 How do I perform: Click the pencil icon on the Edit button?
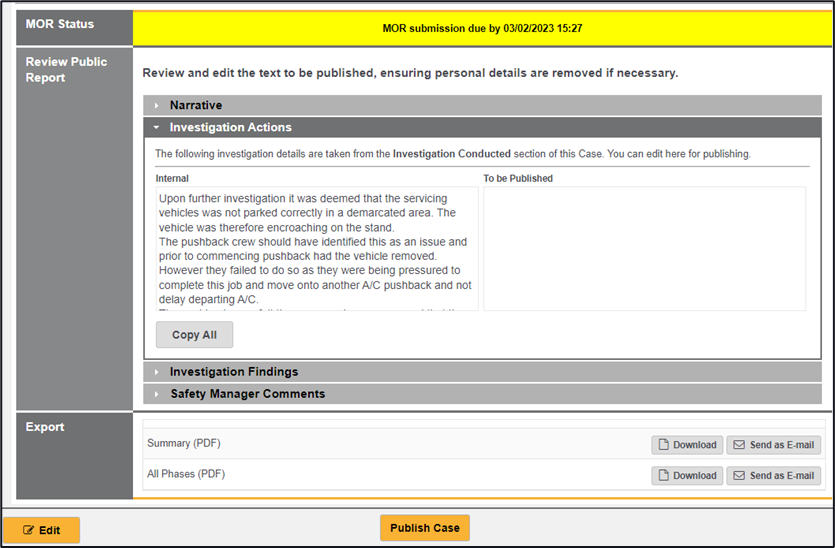tap(28, 530)
